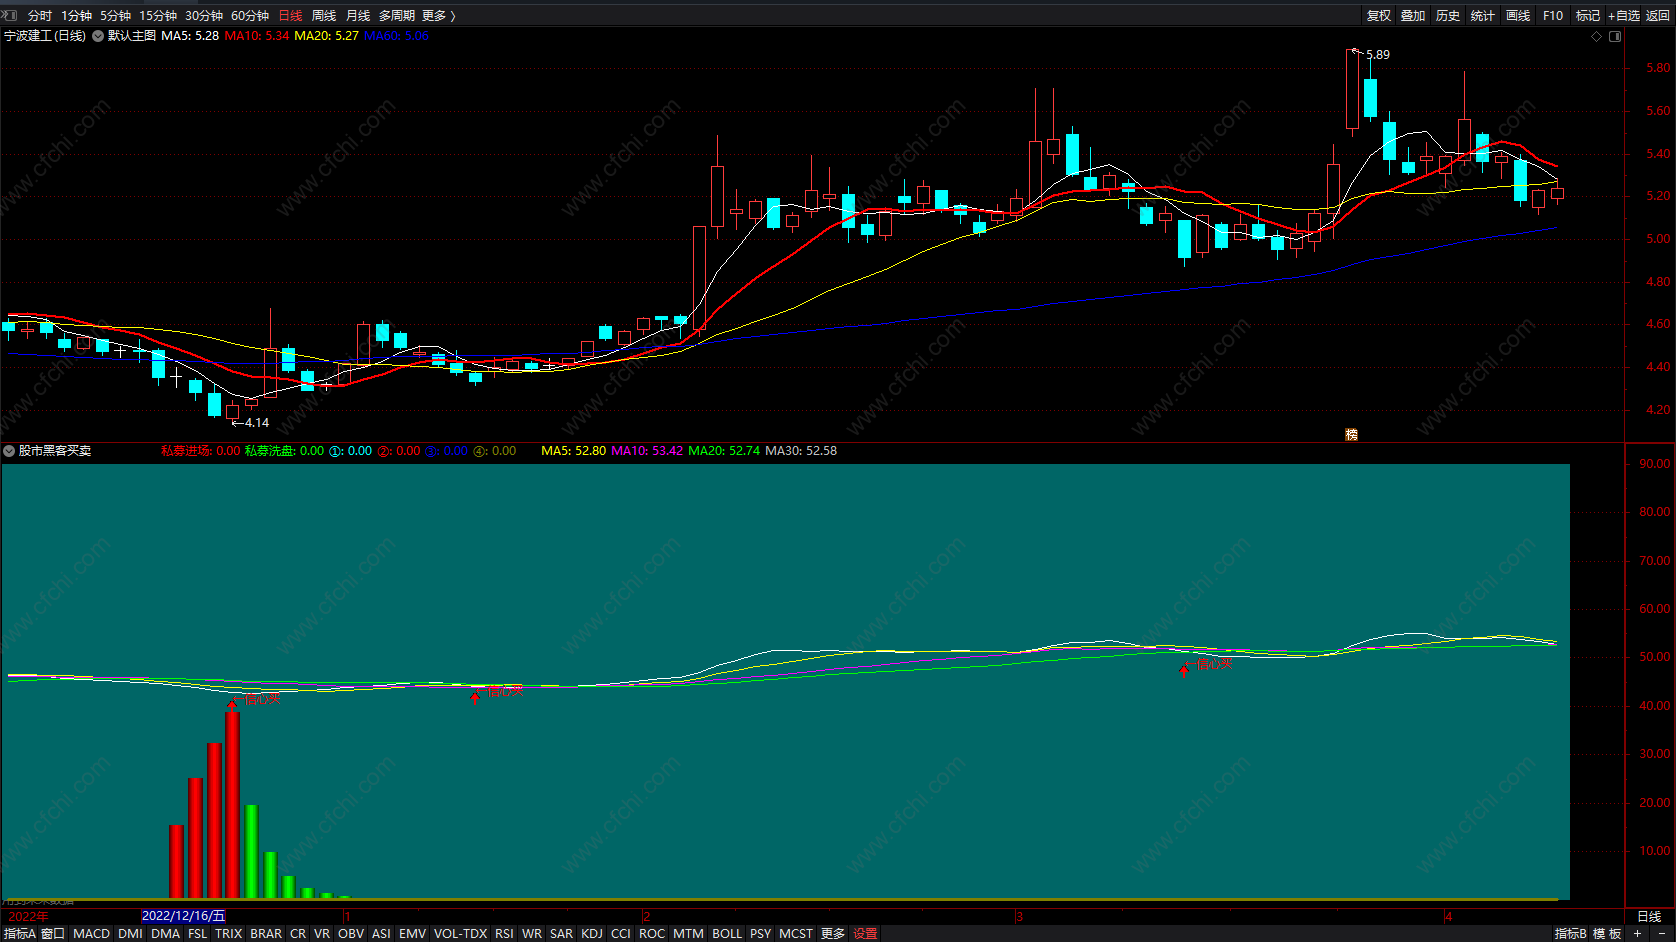Expand the 默认主图 main chart dropdown
The width and height of the screenshot is (1676, 942).
click(98, 36)
